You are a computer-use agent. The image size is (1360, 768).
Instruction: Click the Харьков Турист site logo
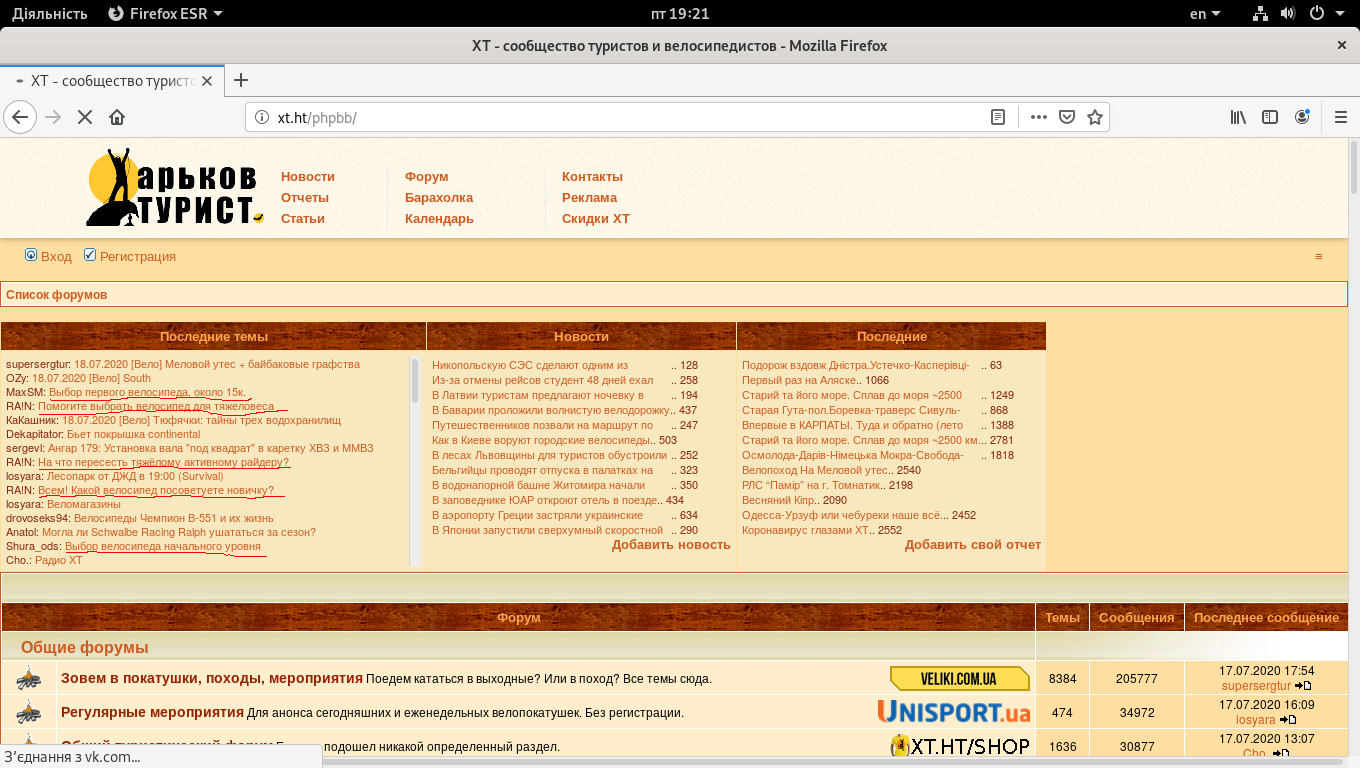[x=175, y=188]
